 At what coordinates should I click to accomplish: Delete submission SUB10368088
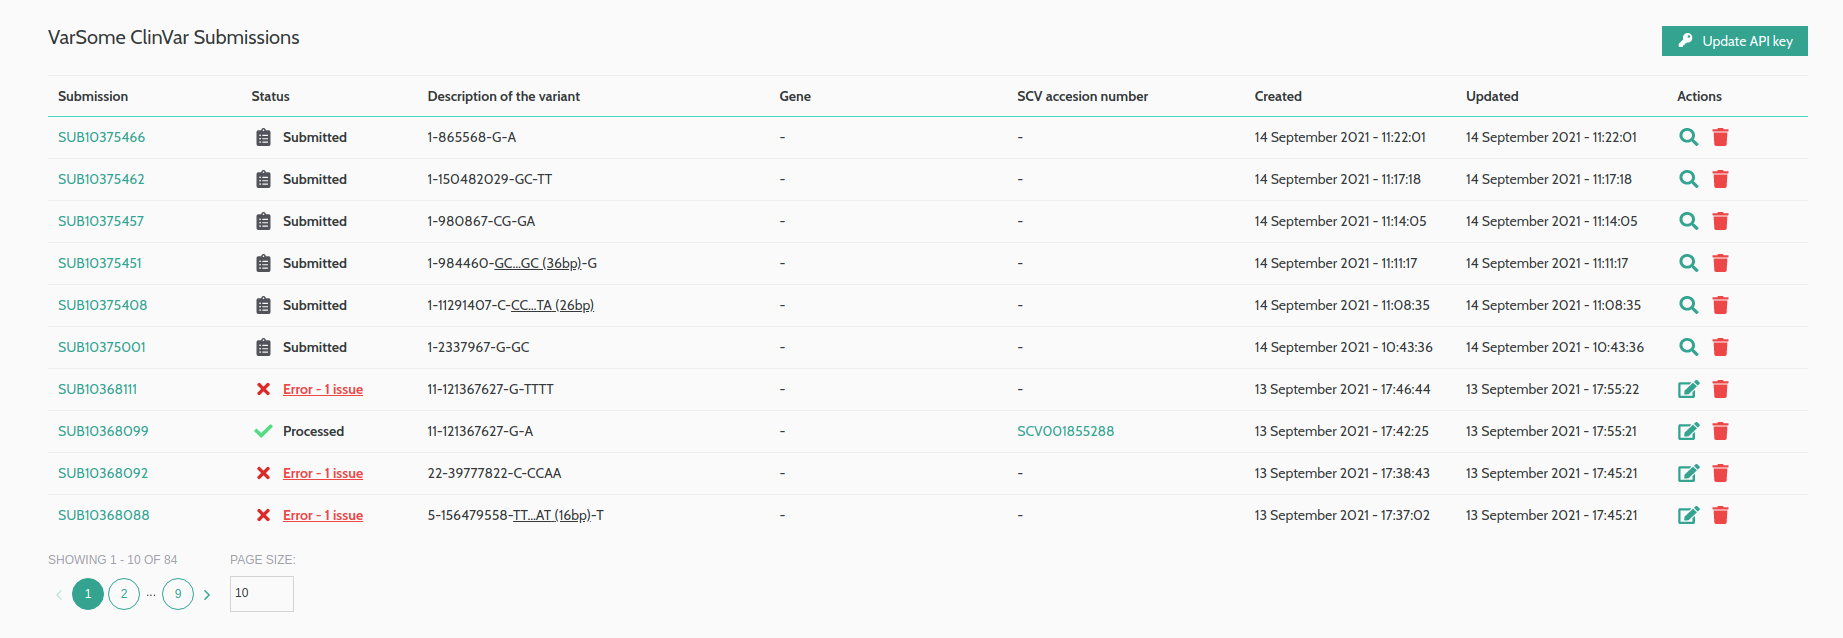click(1720, 515)
